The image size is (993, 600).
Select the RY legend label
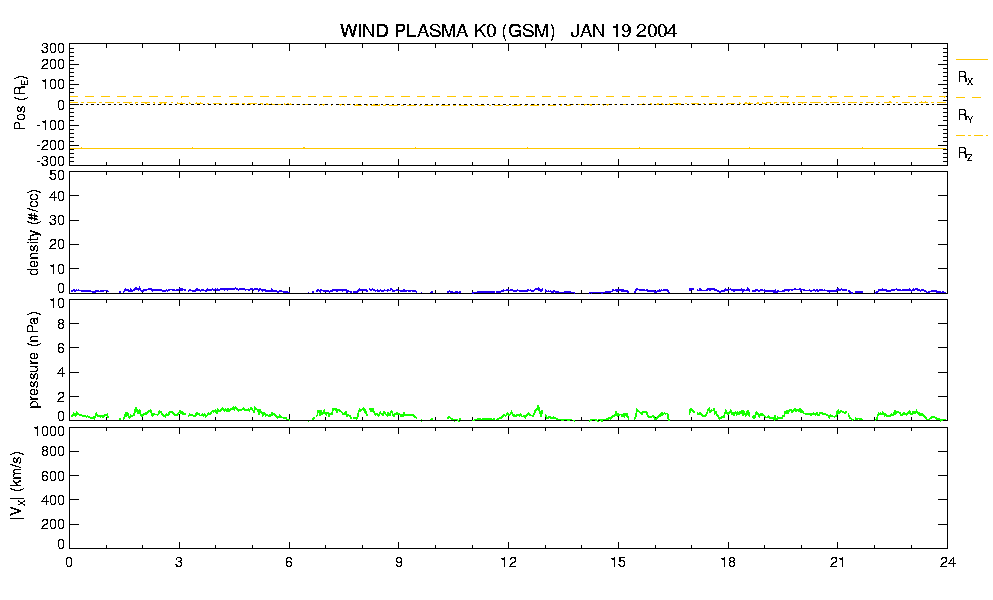[x=965, y=115]
